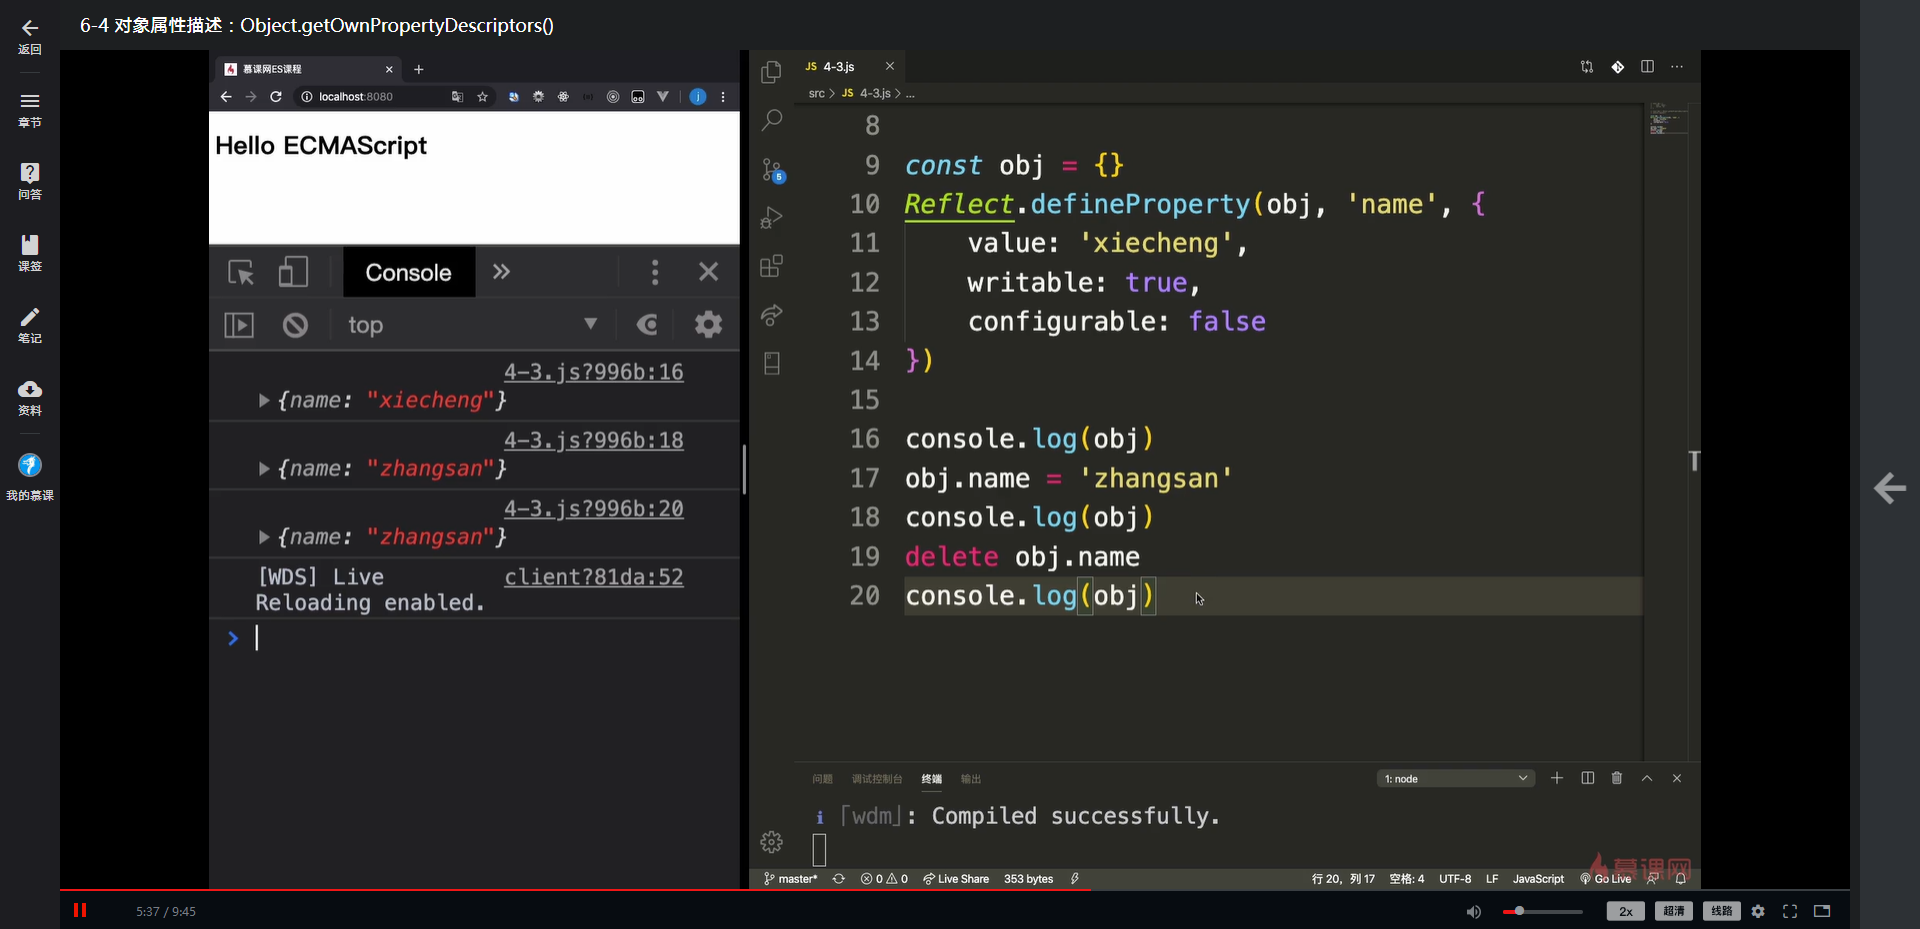Viewport: 1920px width, 929px height.
Task: Open the 2x playback speed menu
Action: click(x=1625, y=911)
